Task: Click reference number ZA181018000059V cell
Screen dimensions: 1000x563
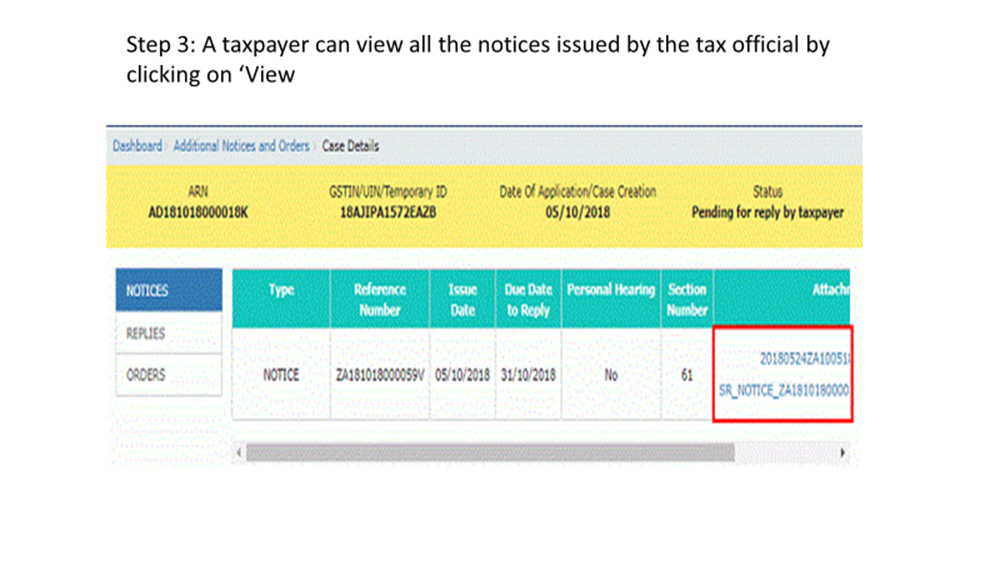Action: tap(380, 376)
